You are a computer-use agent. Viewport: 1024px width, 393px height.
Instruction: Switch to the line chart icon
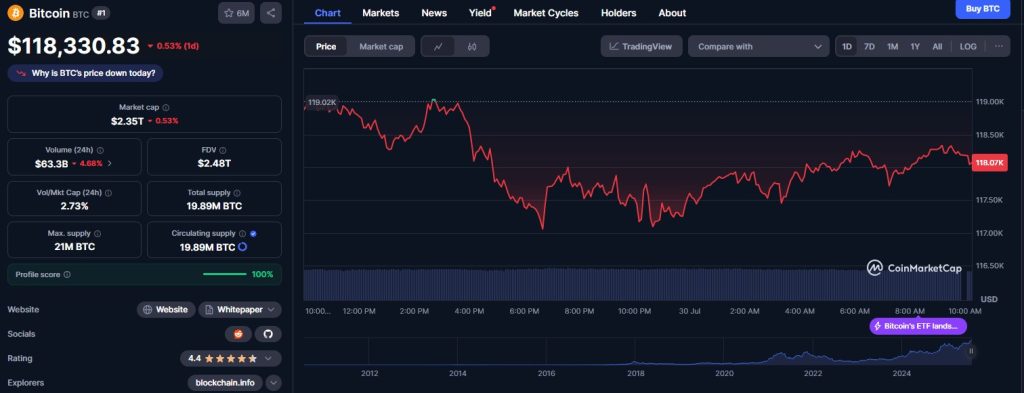[439, 46]
